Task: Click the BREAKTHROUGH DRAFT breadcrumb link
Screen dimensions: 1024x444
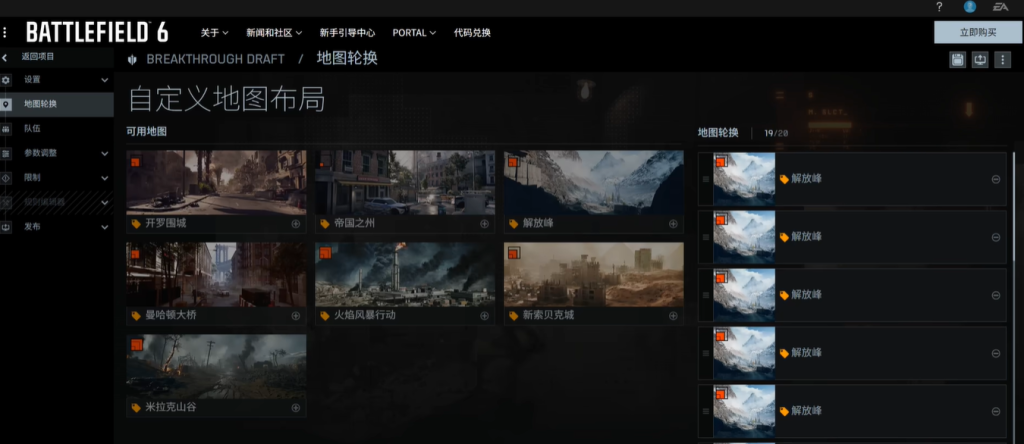Action: pos(215,59)
